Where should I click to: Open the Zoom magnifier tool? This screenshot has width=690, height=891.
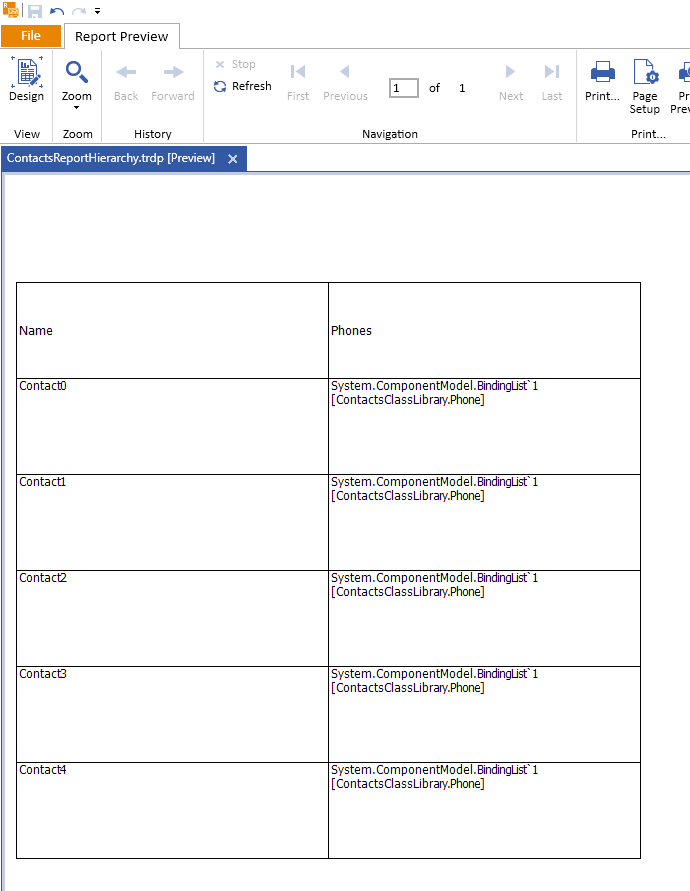76,73
